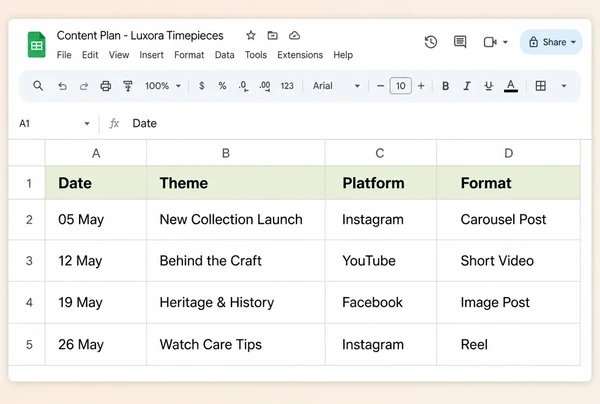Open the Extensions menu
Viewport: 600px width, 404px height.
pos(300,55)
